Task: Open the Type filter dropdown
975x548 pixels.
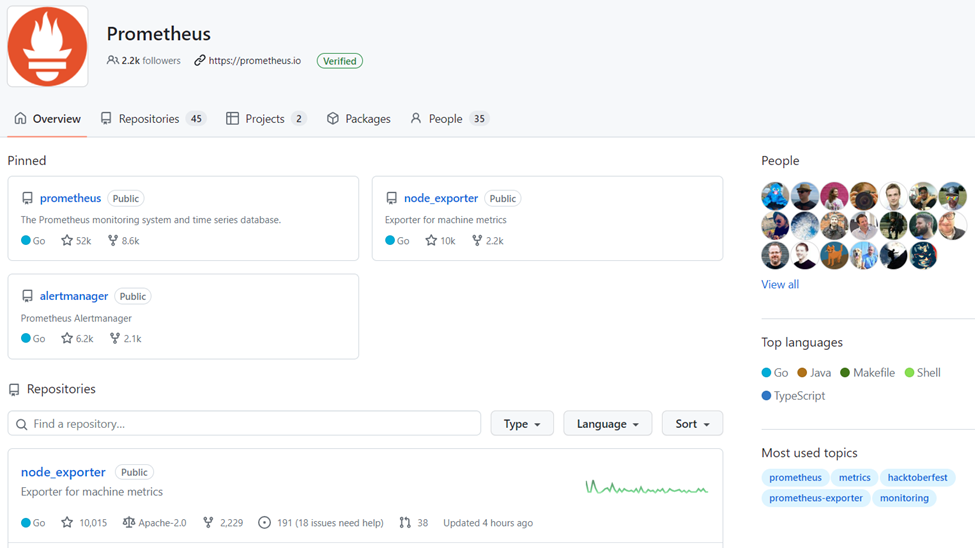Action: [521, 424]
